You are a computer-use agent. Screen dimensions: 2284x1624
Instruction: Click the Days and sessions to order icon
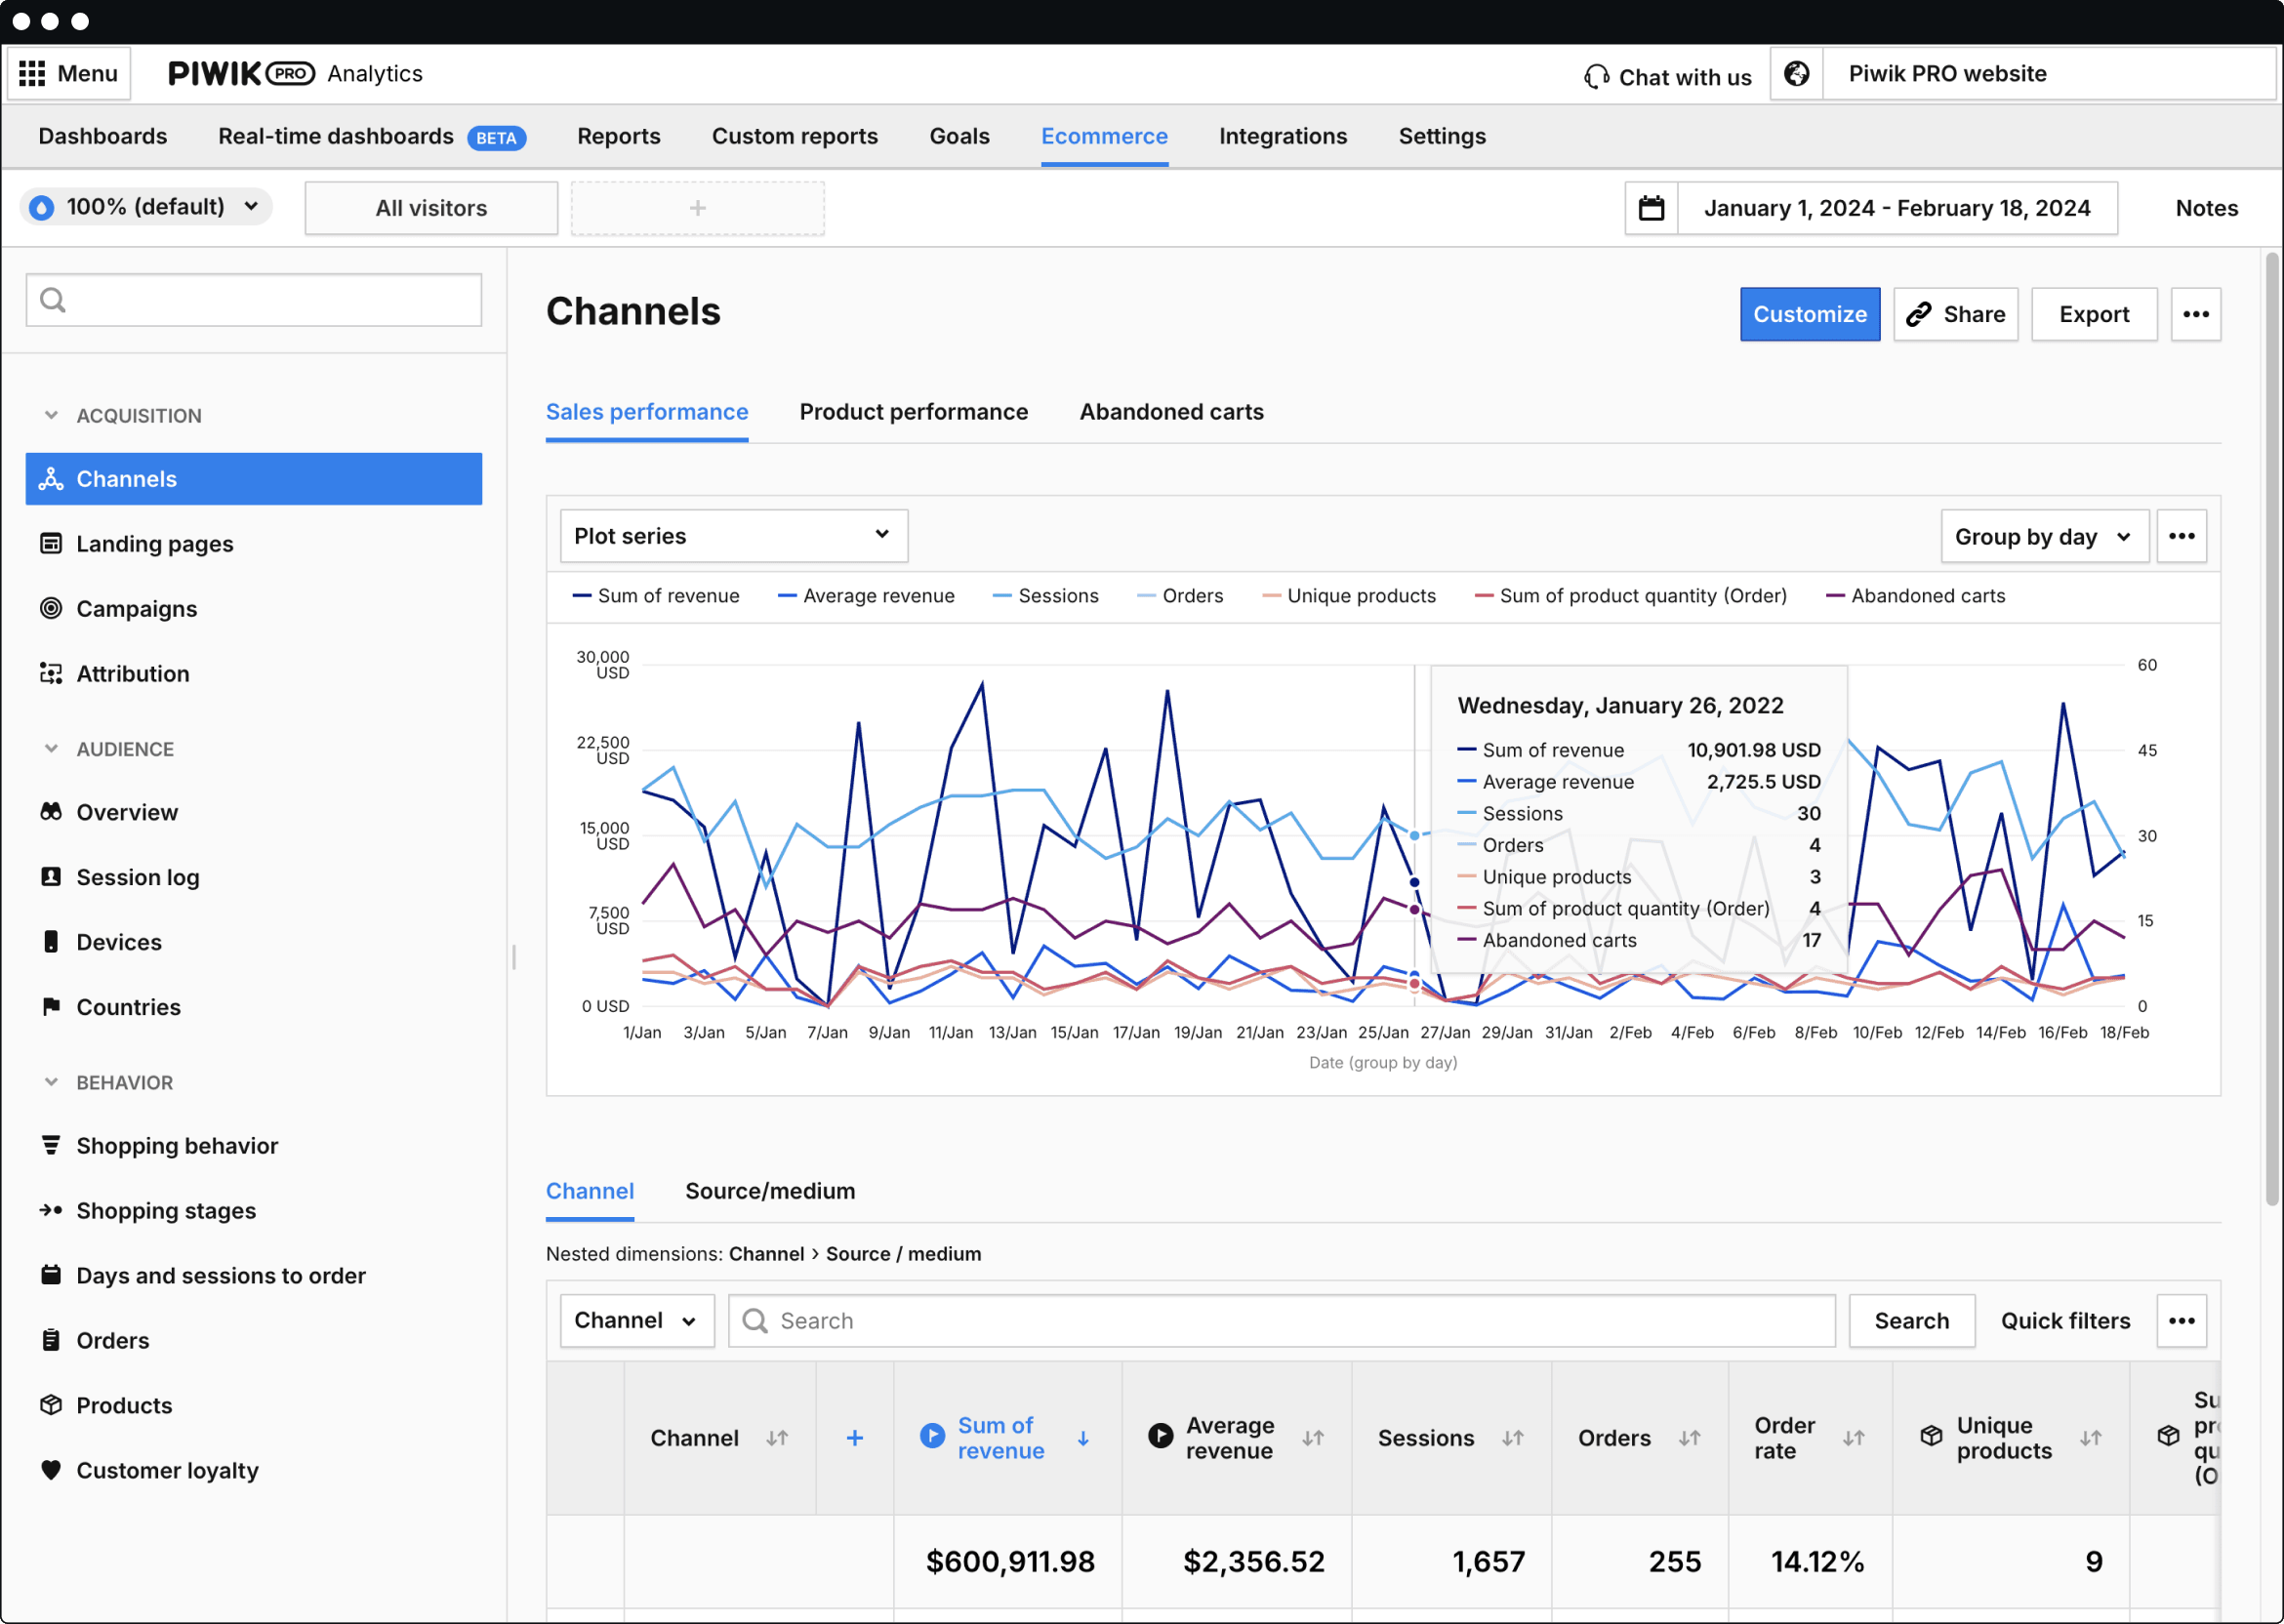coord(51,1276)
